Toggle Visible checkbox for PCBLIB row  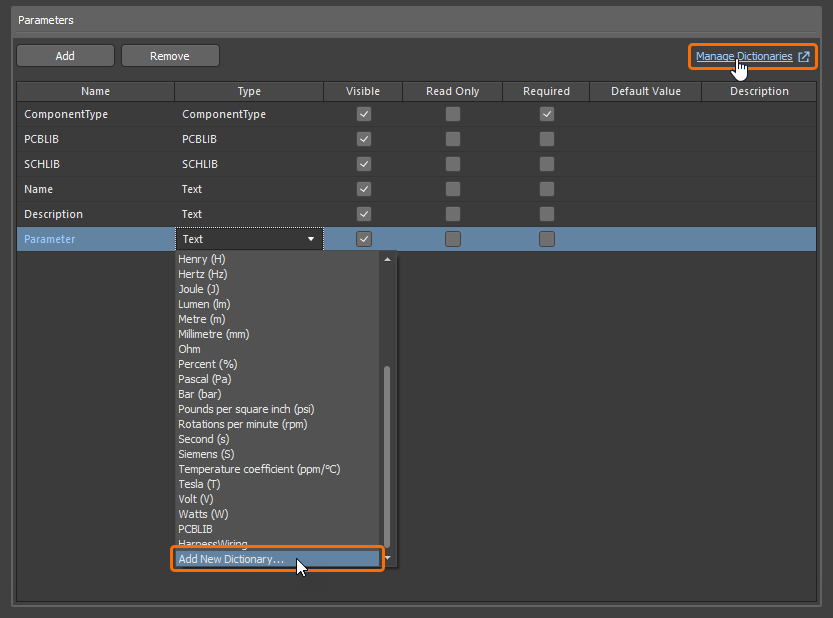pyautogui.click(x=364, y=139)
